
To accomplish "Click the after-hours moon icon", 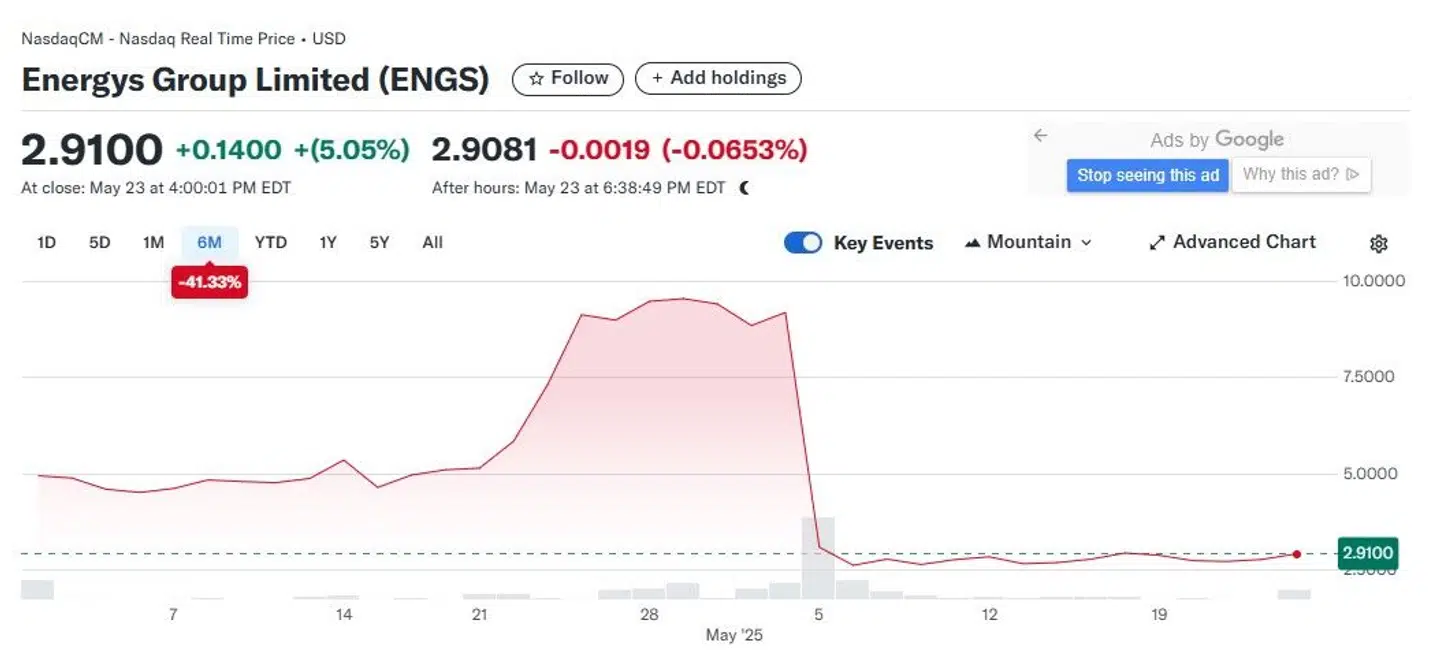I will pyautogui.click(x=743, y=188).
